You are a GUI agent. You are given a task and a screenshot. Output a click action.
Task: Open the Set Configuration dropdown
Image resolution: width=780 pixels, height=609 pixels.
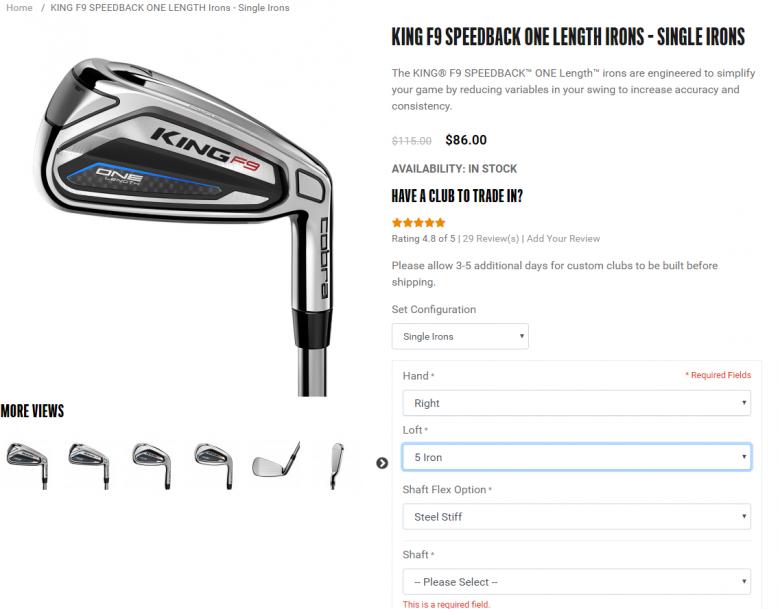pos(460,336)
